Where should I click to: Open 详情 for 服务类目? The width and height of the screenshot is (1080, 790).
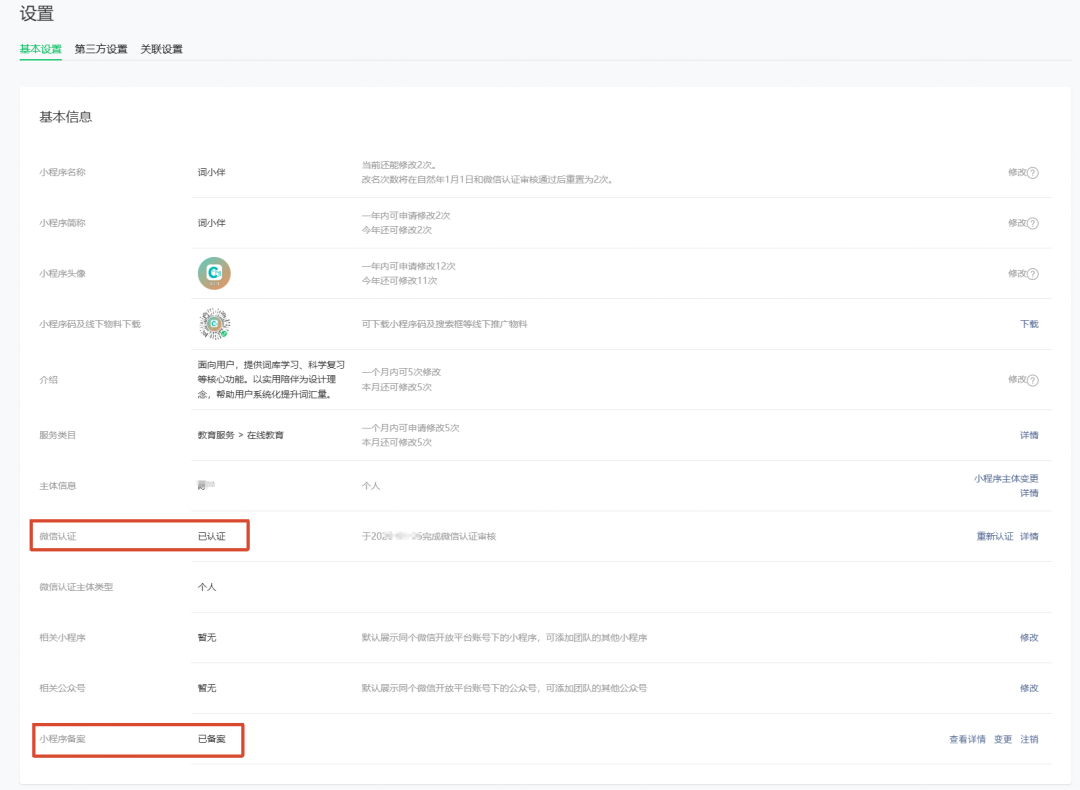click(1029, 435)
